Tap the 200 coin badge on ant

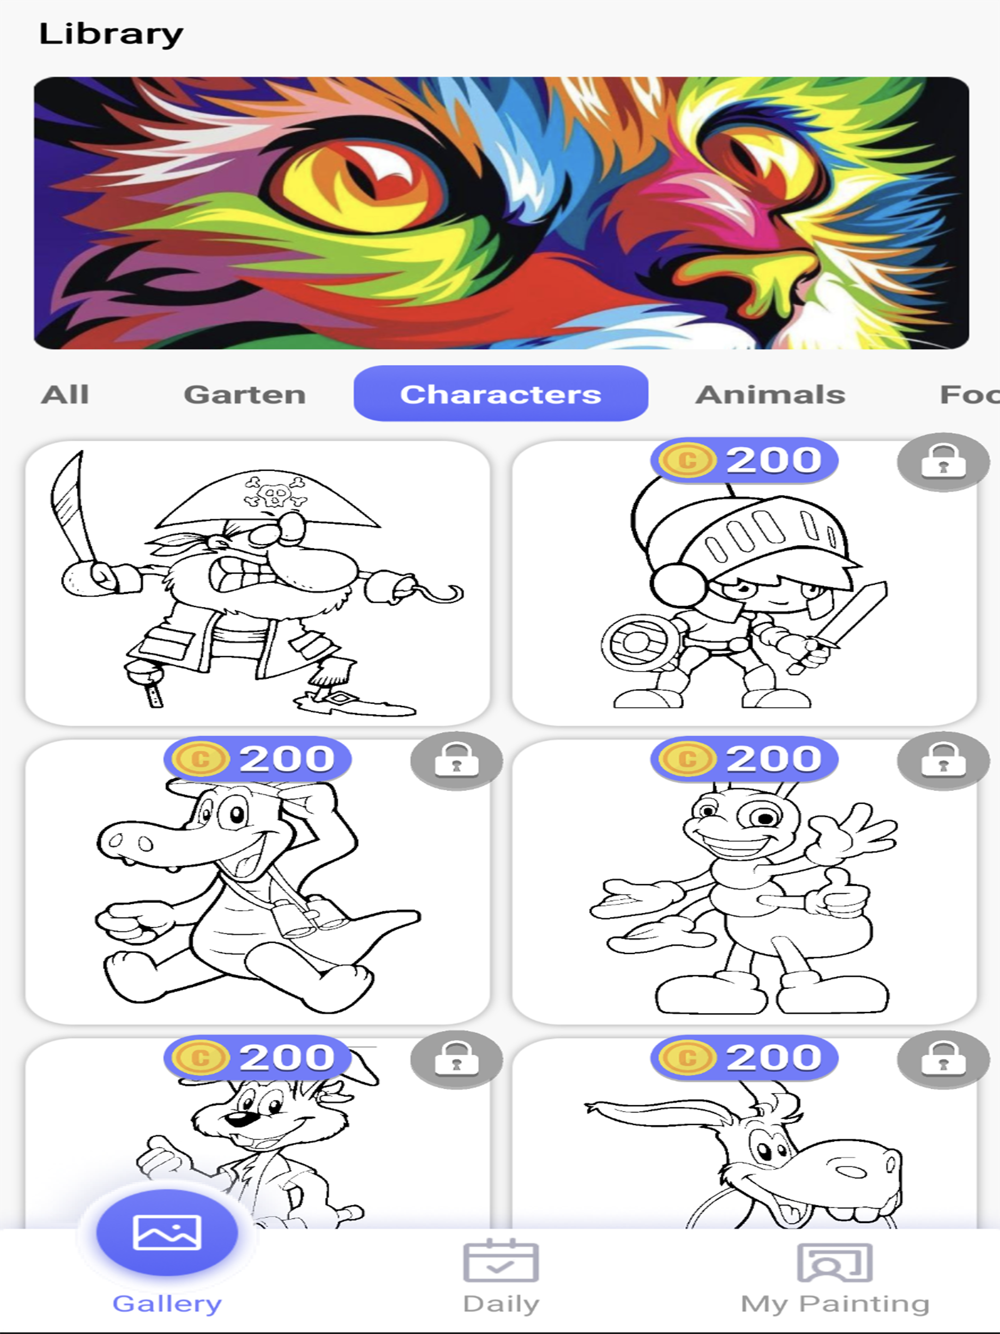pyautogui.click(x=744, y=759)
